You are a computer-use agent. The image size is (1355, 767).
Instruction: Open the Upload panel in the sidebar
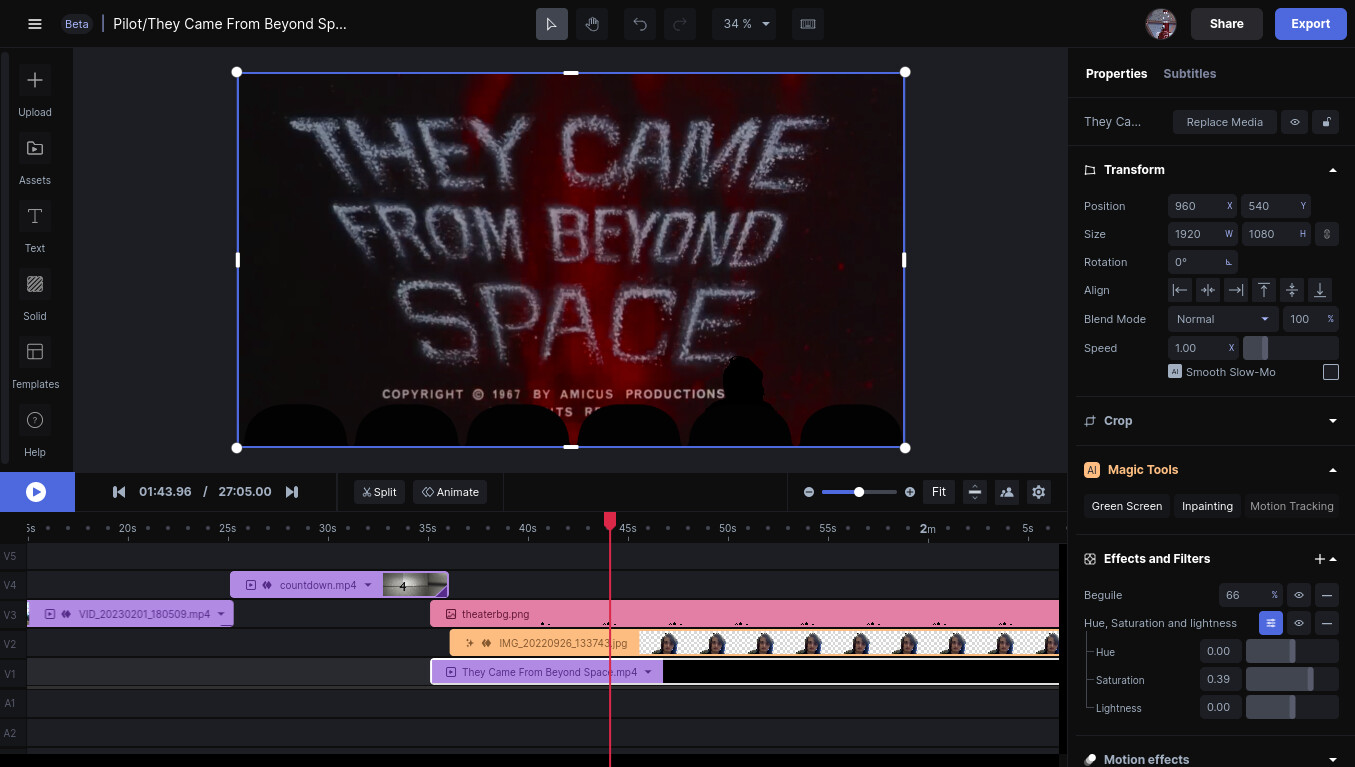click(x=35, y=92)
